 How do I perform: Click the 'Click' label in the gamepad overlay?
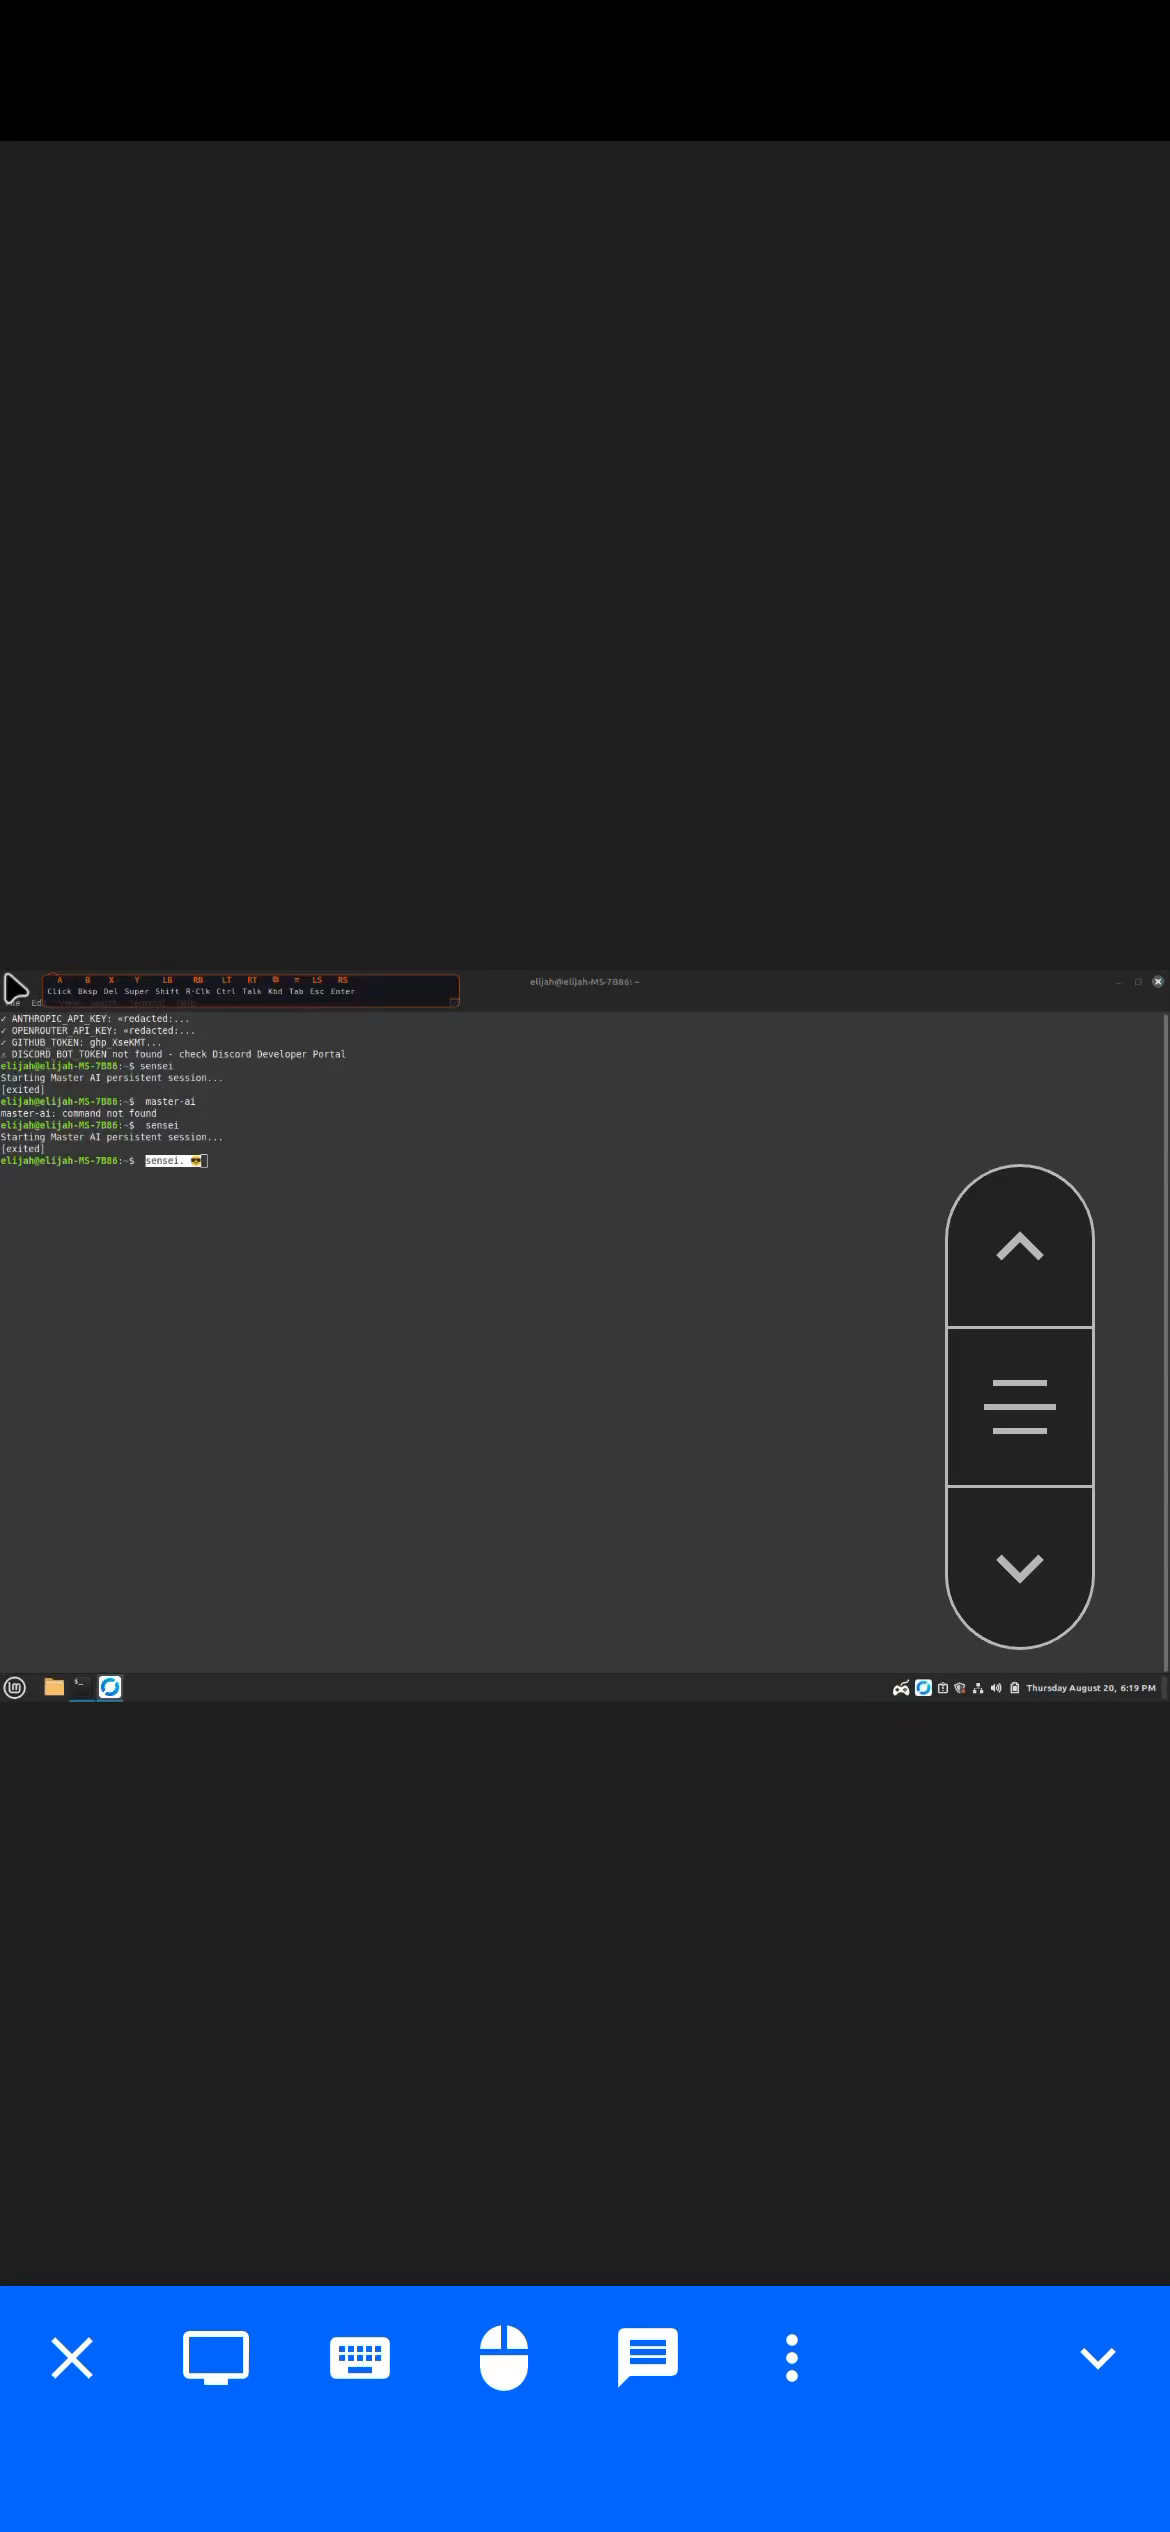60,992
